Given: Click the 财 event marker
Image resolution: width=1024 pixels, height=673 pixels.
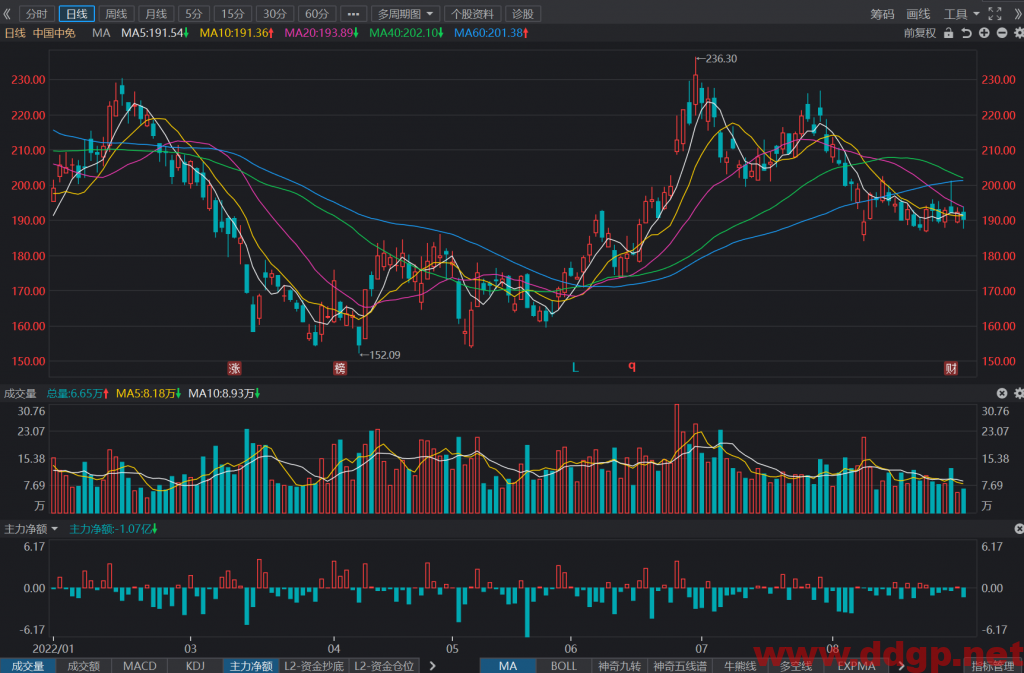Looking at the screenshot, I should tap(951, 368).
